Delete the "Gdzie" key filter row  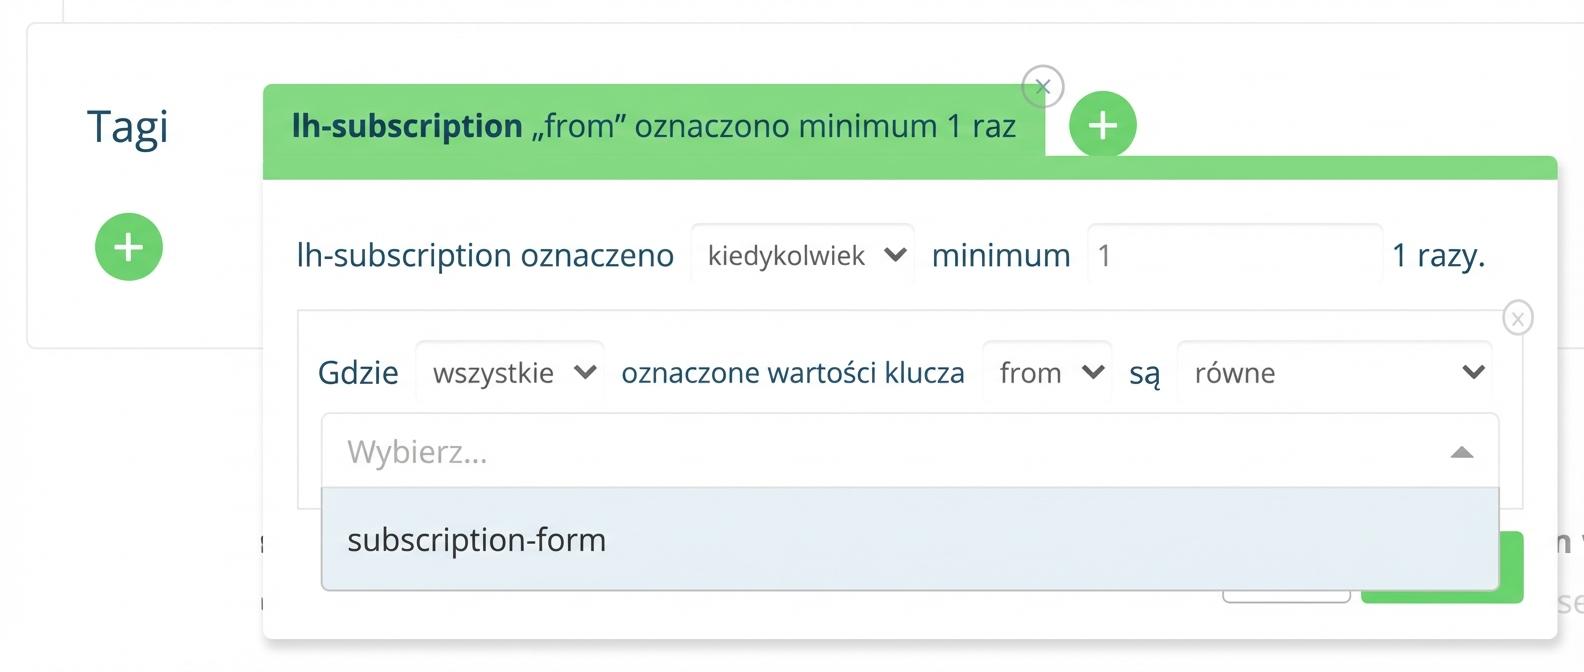point(1517,319)
